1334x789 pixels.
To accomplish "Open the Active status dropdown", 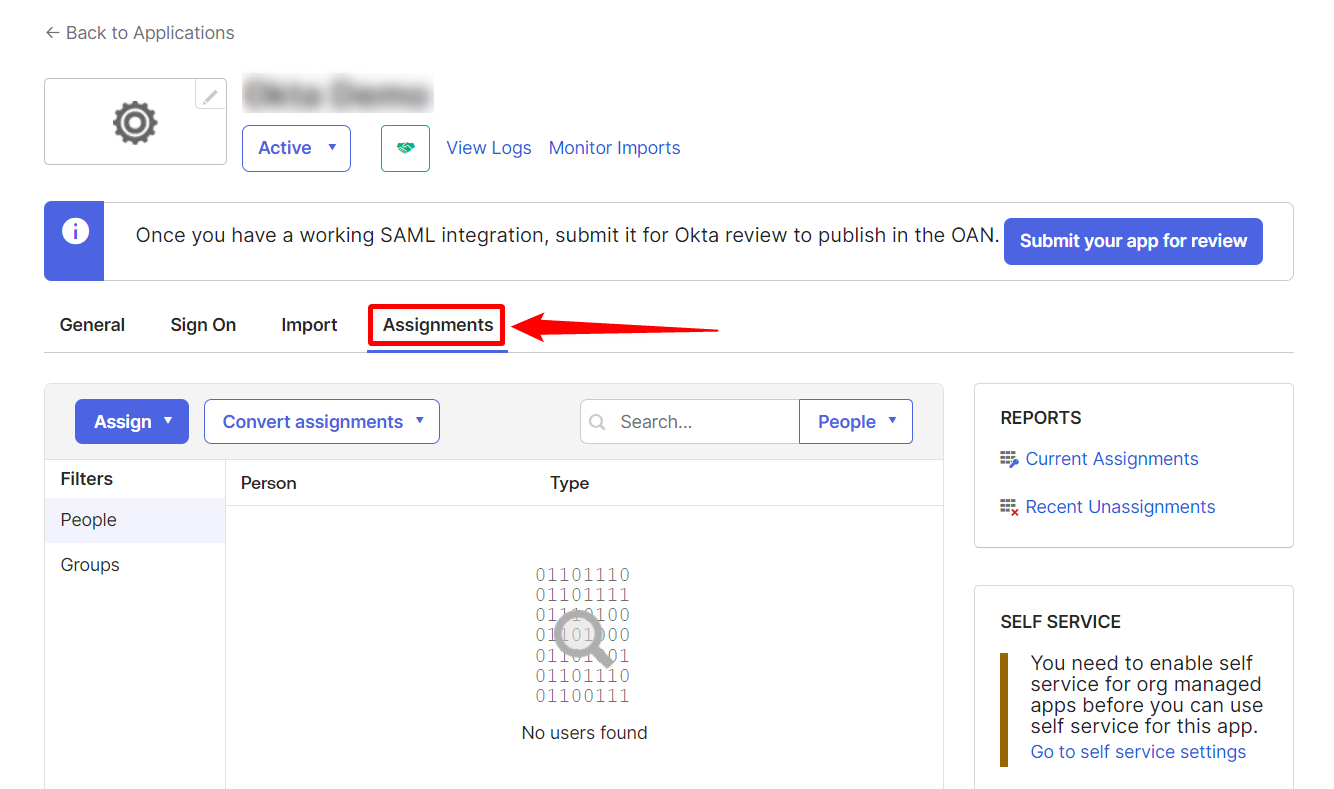I will 296,148.
